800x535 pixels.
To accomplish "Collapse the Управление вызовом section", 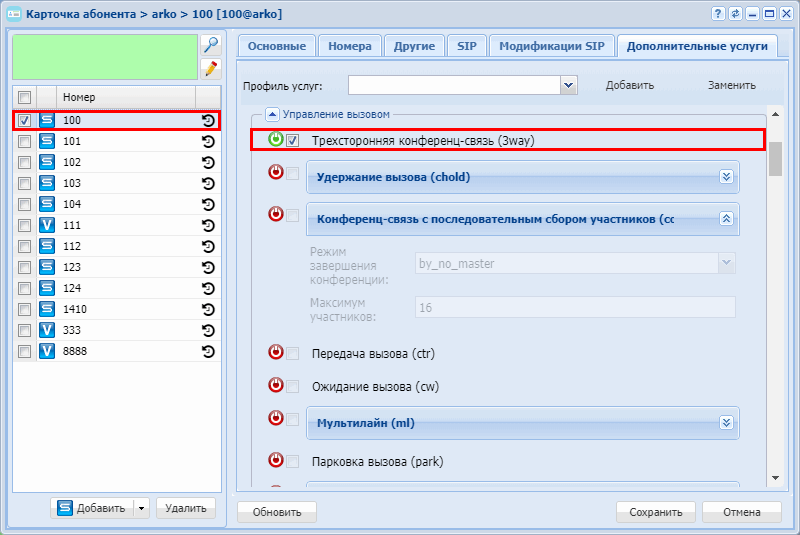I will (272, 114).
